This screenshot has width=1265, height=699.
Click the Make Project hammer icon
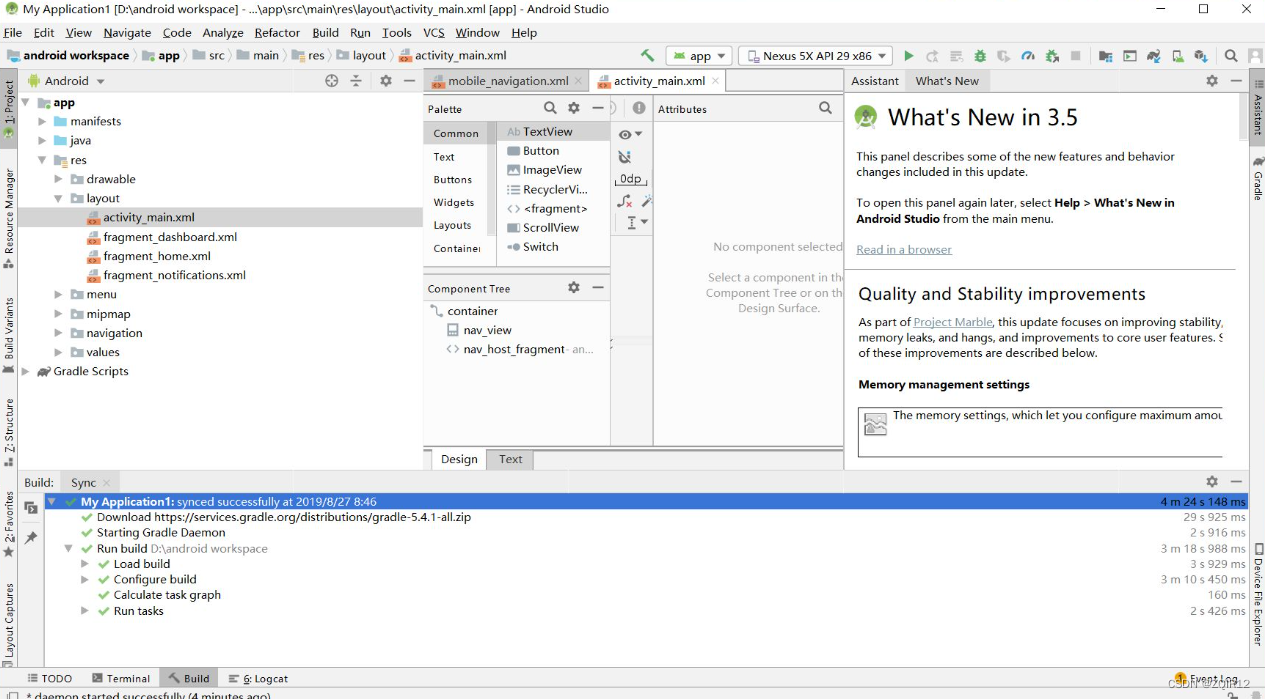(647, 56)
